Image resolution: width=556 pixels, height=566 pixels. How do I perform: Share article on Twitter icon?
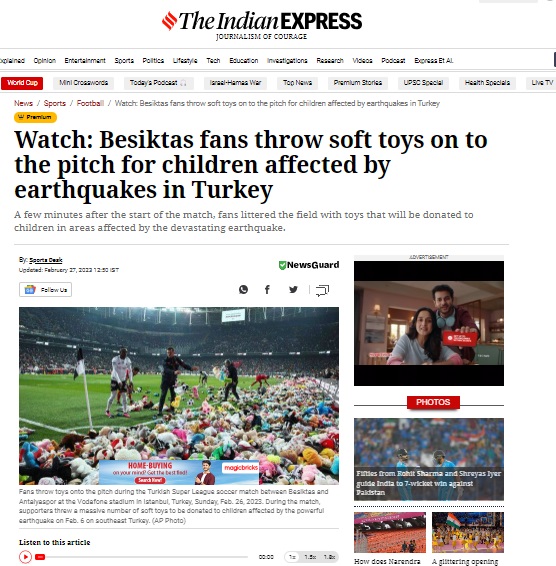click(x=293, y=289)
